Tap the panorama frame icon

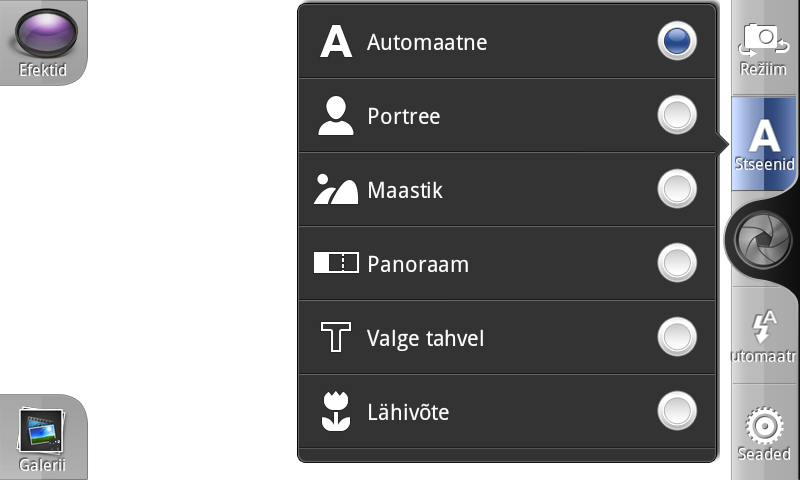click(x=336, y=263)
